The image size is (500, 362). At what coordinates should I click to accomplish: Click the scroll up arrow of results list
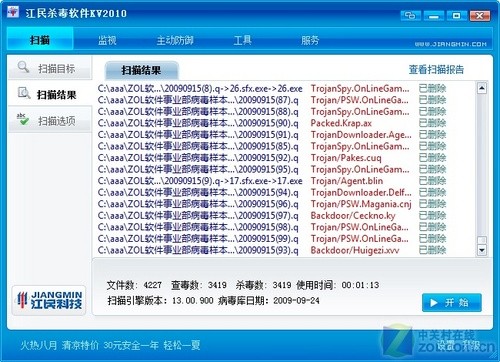coord(482,88)
